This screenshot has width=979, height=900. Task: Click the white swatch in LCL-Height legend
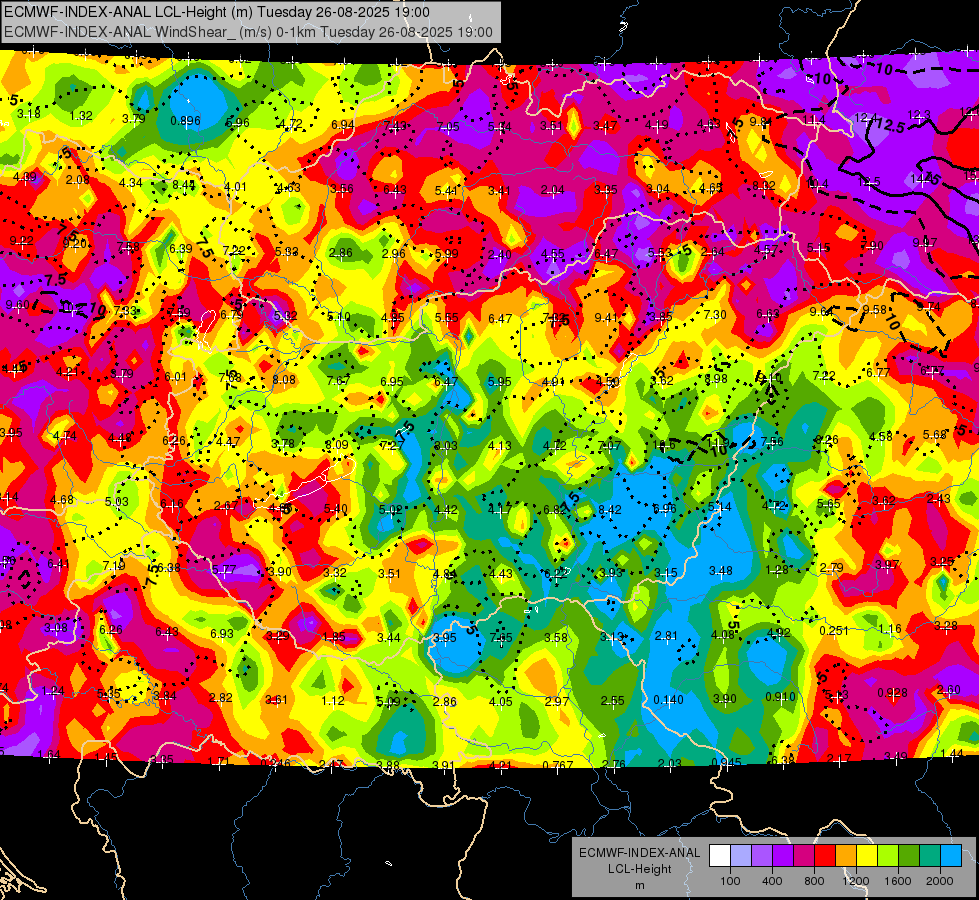point(720,856)
